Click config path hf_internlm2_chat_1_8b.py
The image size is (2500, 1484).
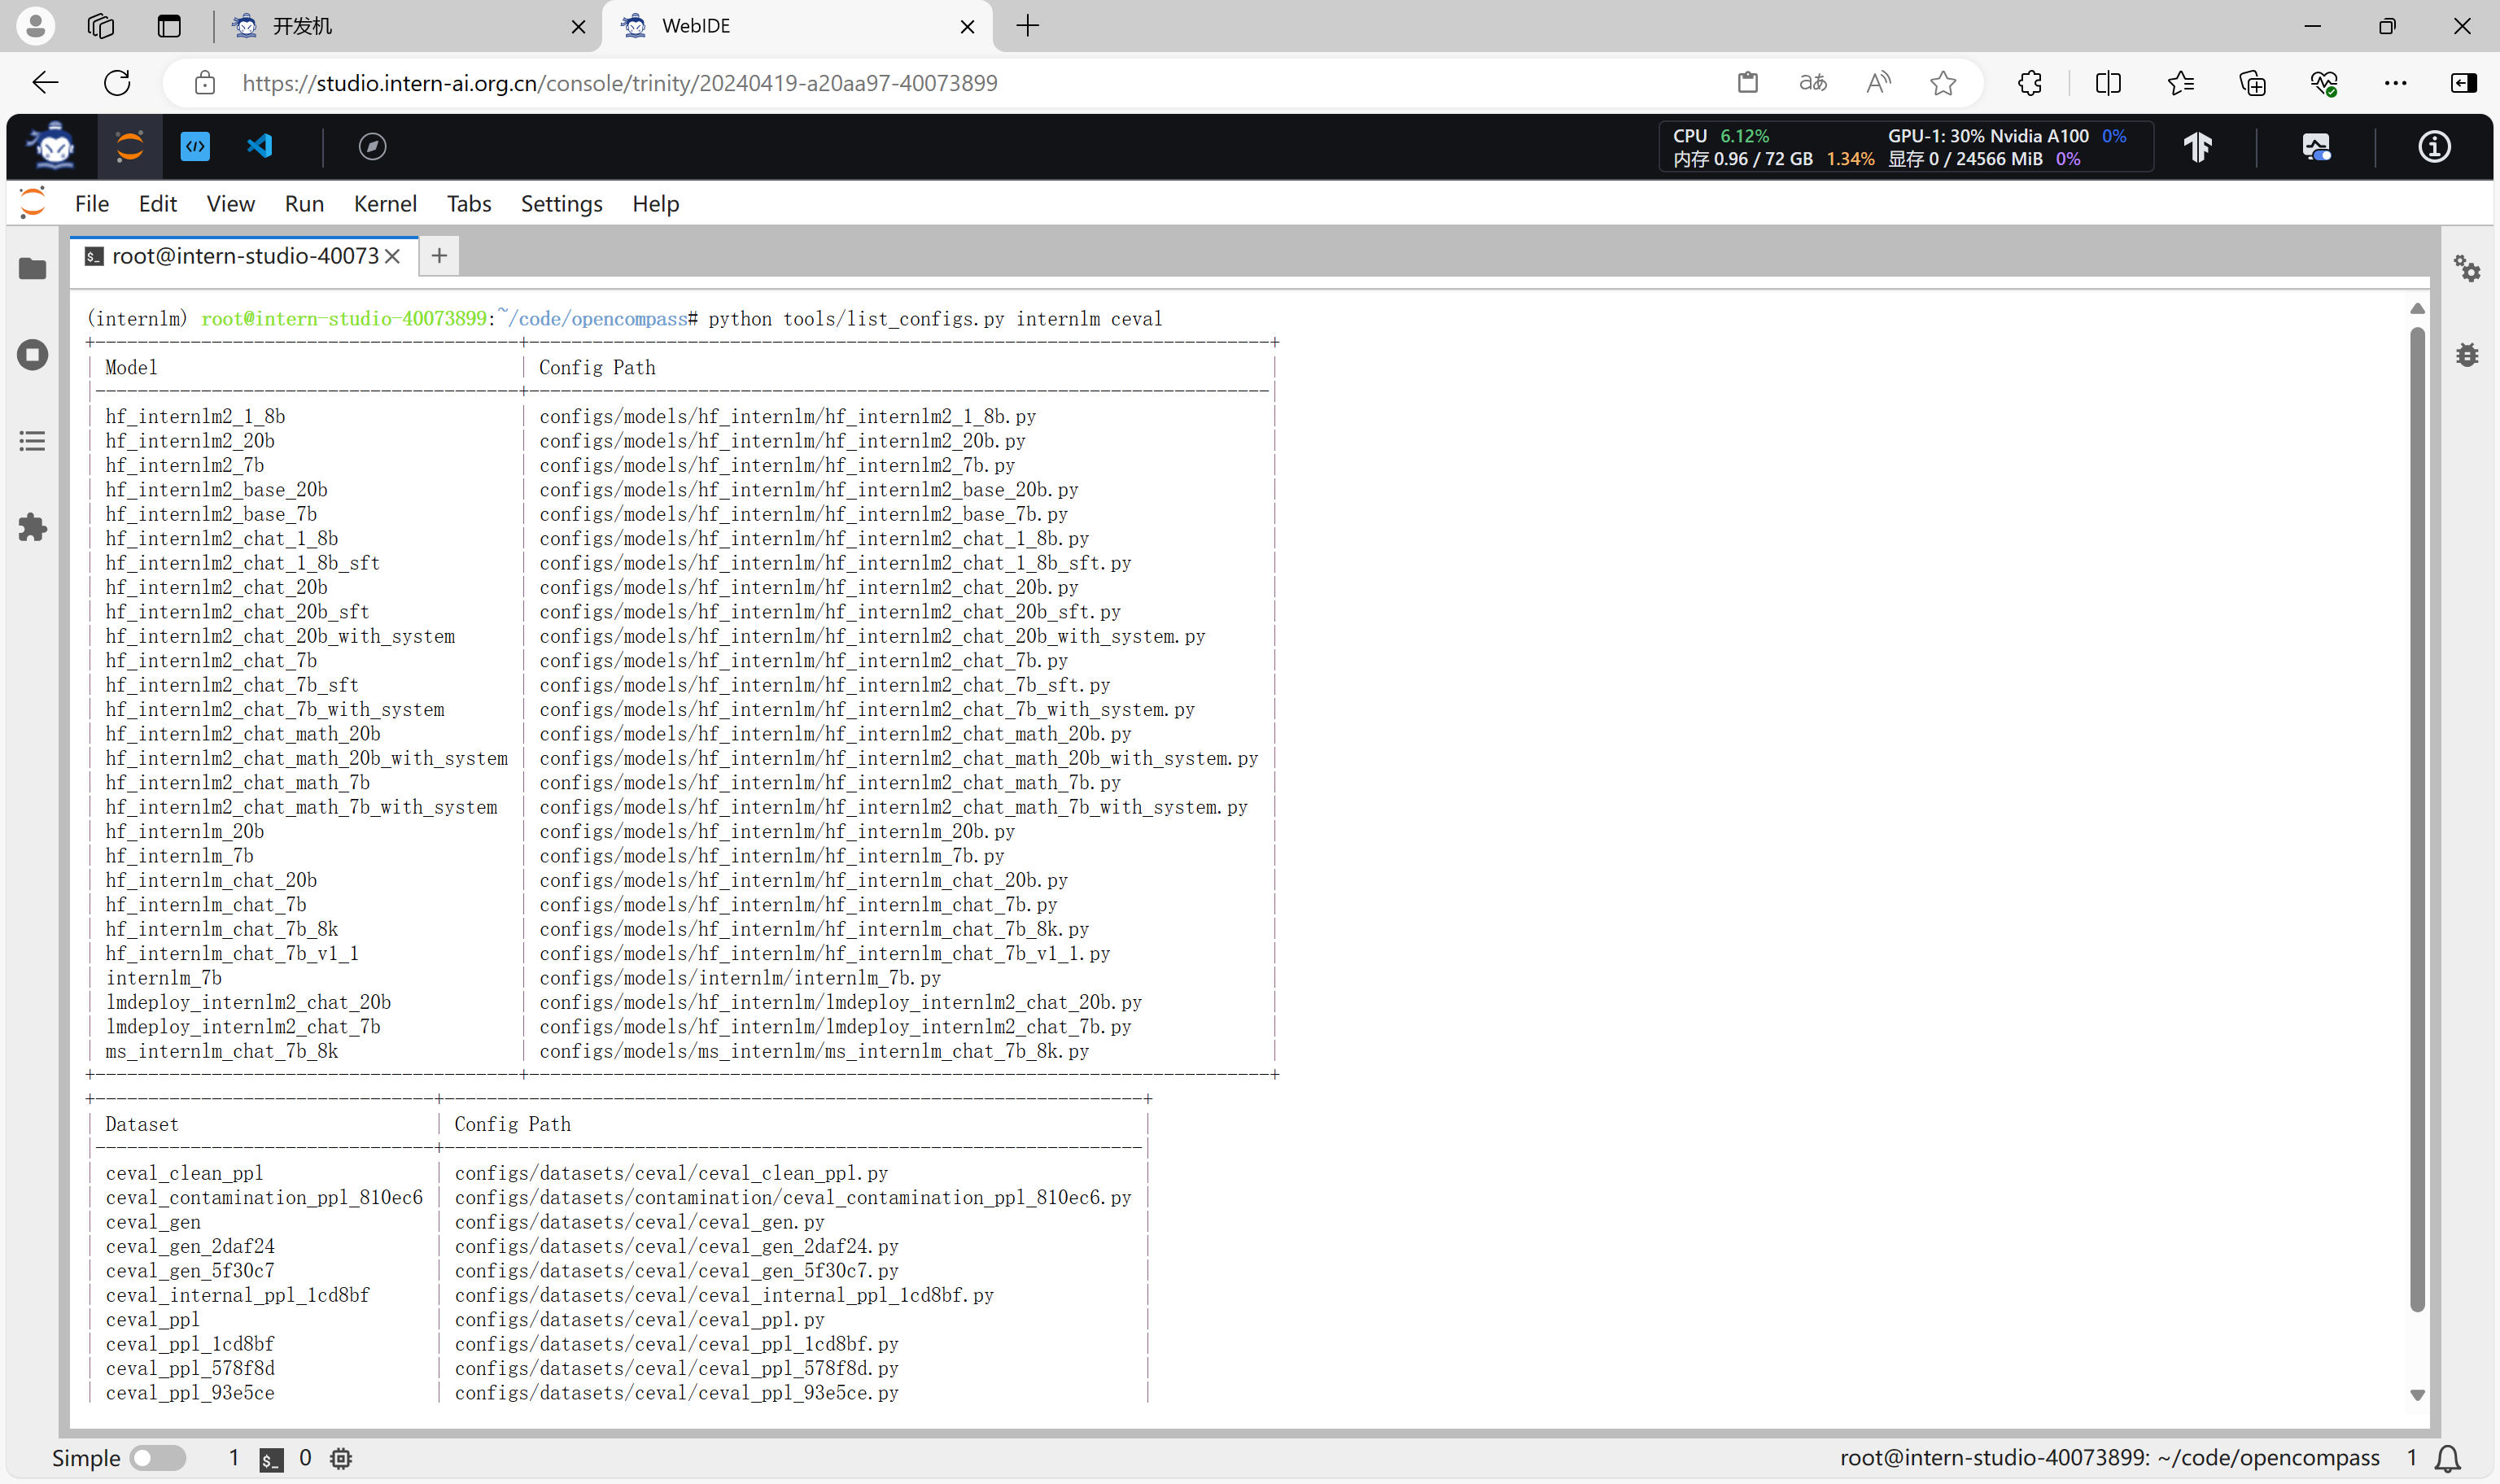tap(814, 538)
